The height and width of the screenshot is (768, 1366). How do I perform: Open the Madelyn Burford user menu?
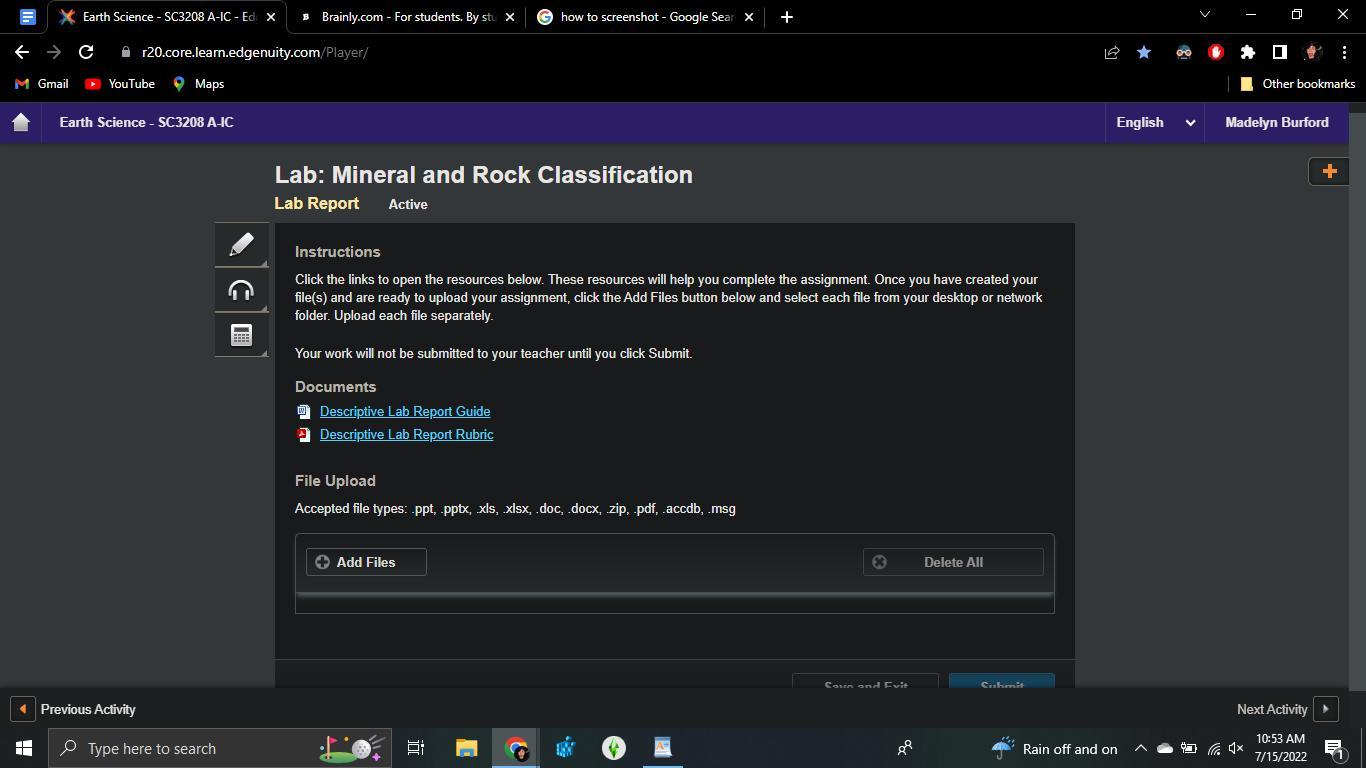pos(1276,122)
